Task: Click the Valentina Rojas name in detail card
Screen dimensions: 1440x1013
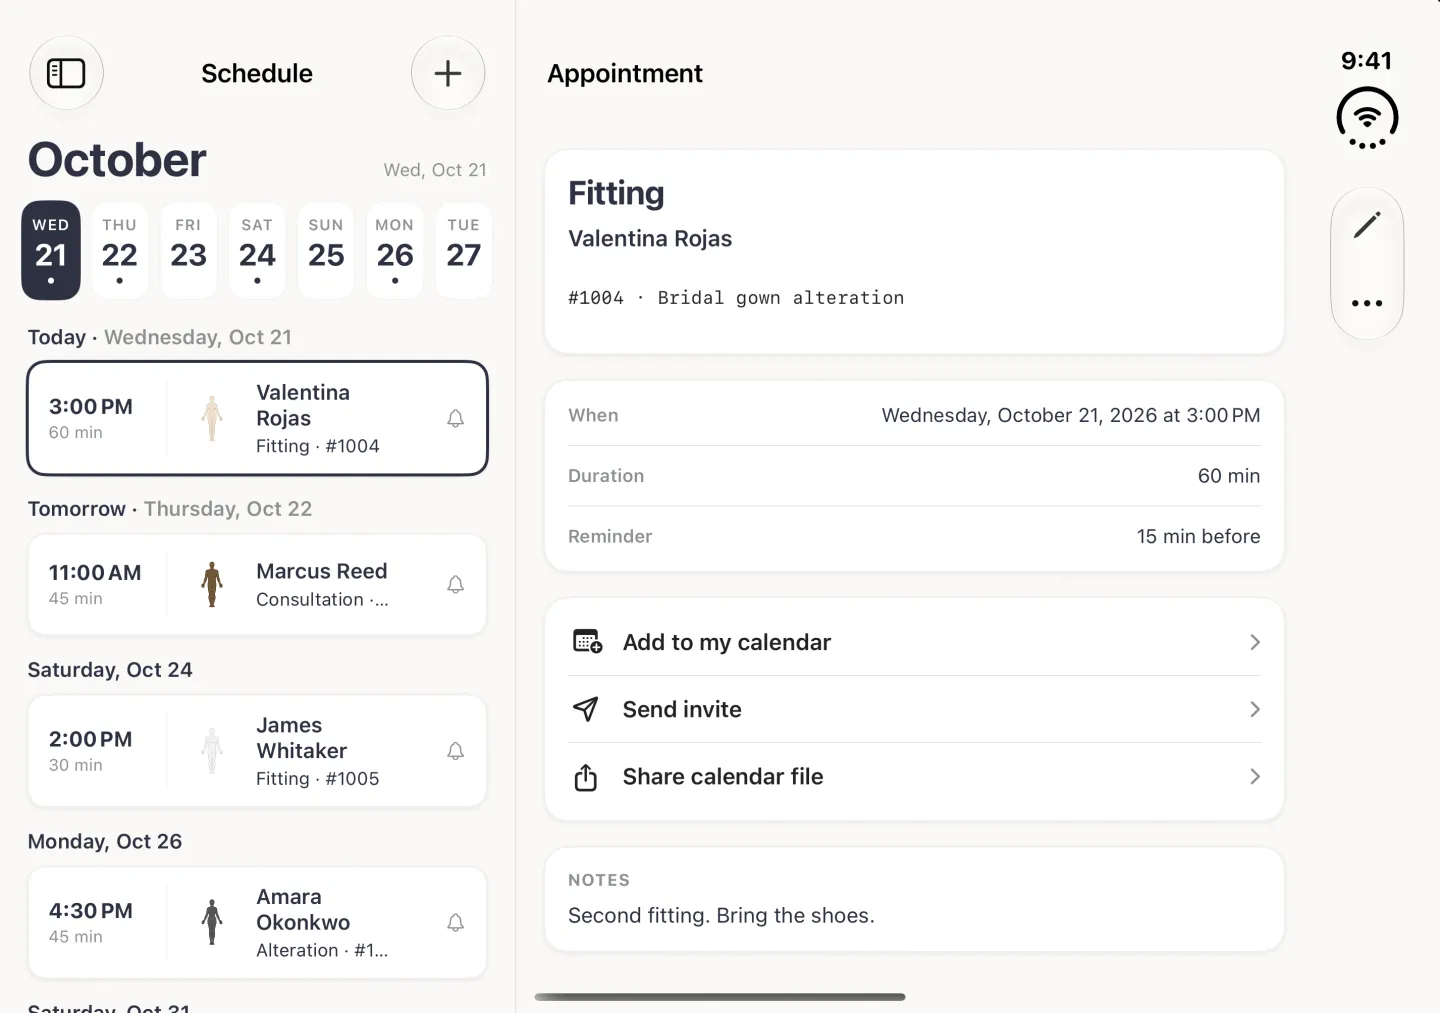Action: tap(650, 238)
